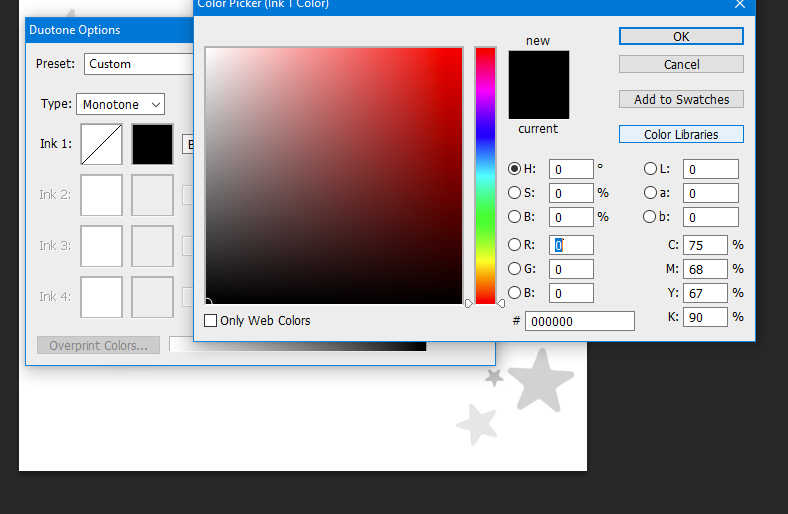Click the Overprint Colors button
This screenshot has width=788, height=514.
(98, 345)
